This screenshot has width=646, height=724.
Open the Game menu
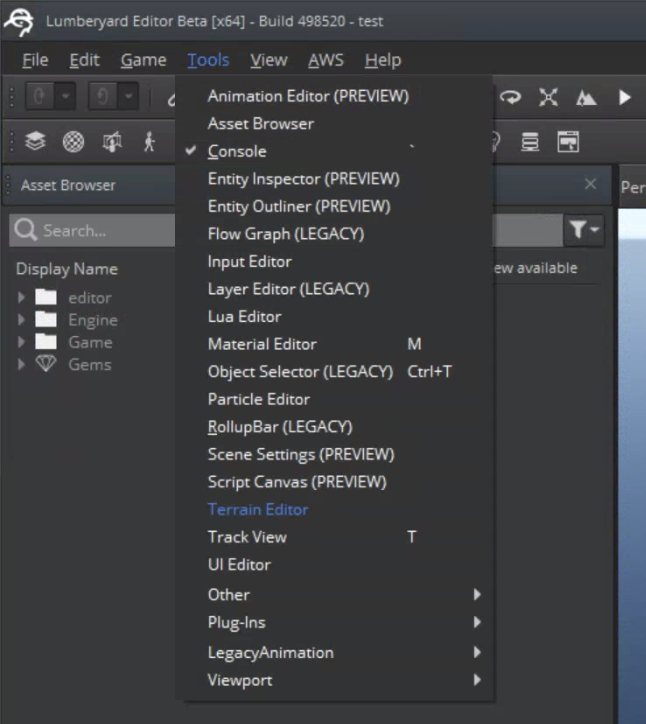[143, 60]
